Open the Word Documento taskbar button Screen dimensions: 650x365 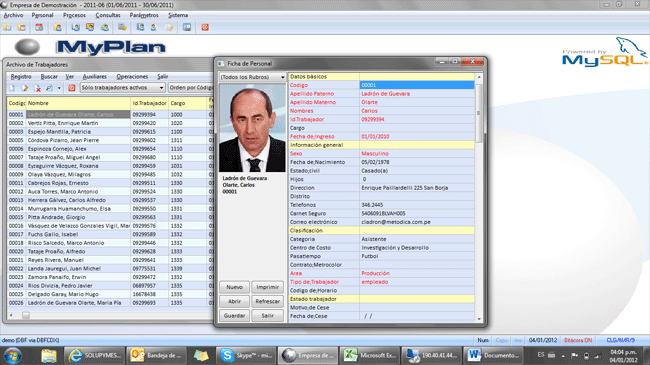[493, 356]
